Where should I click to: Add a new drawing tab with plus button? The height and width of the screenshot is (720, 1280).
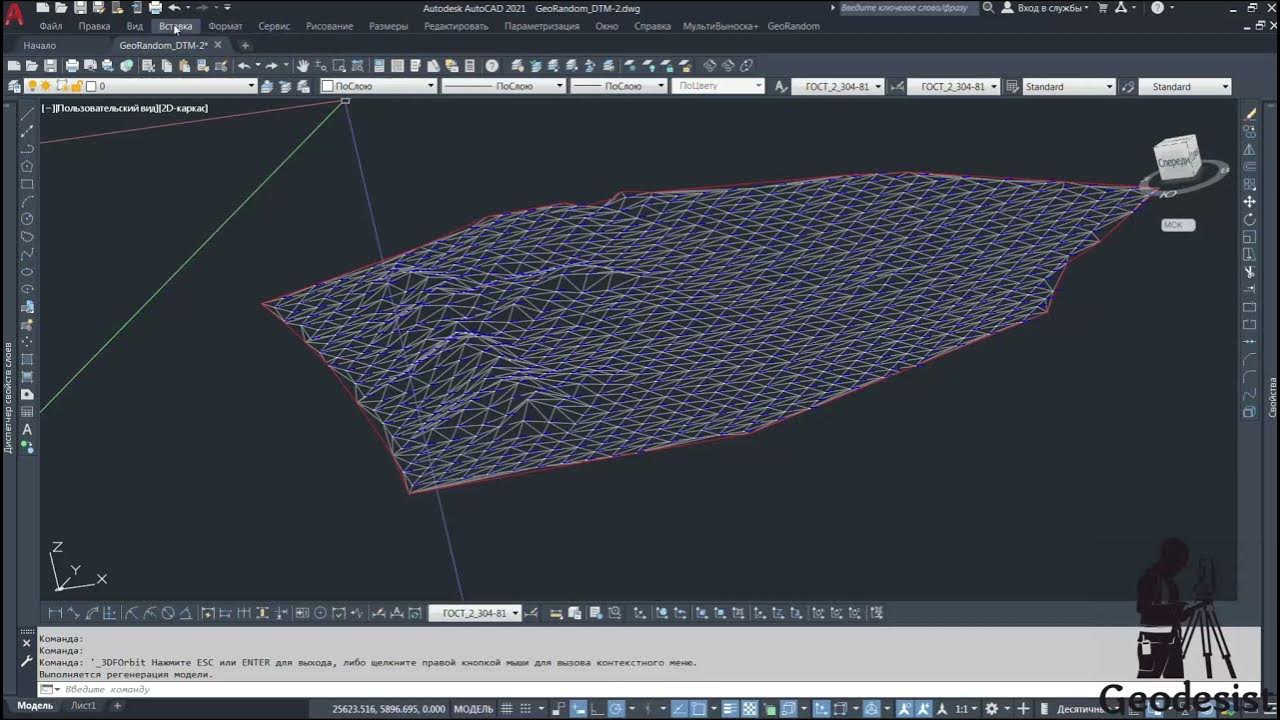click(x=245, y=45)
